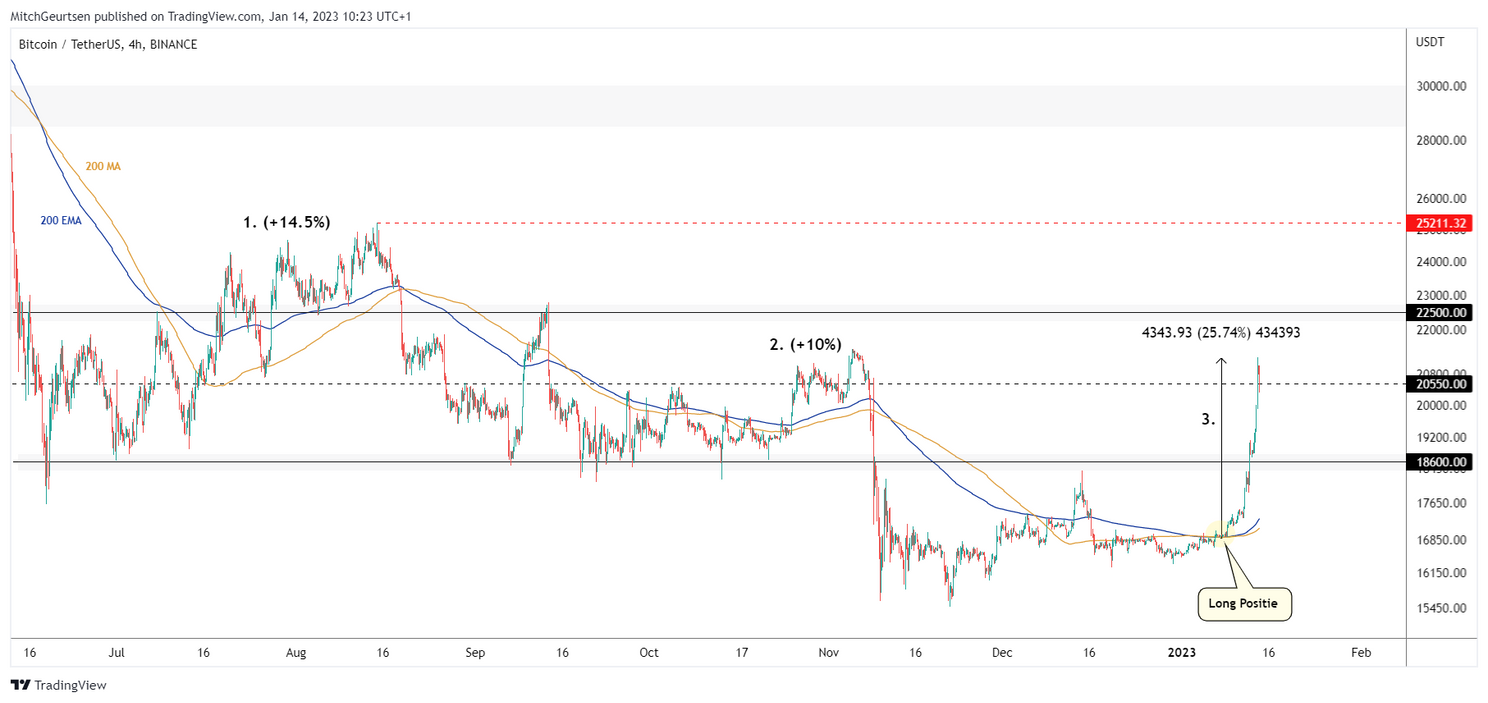Viewport: 1488px width, 703px height.
Task: Click the USDT currency axis label
Action: (x=1432, y=42)
